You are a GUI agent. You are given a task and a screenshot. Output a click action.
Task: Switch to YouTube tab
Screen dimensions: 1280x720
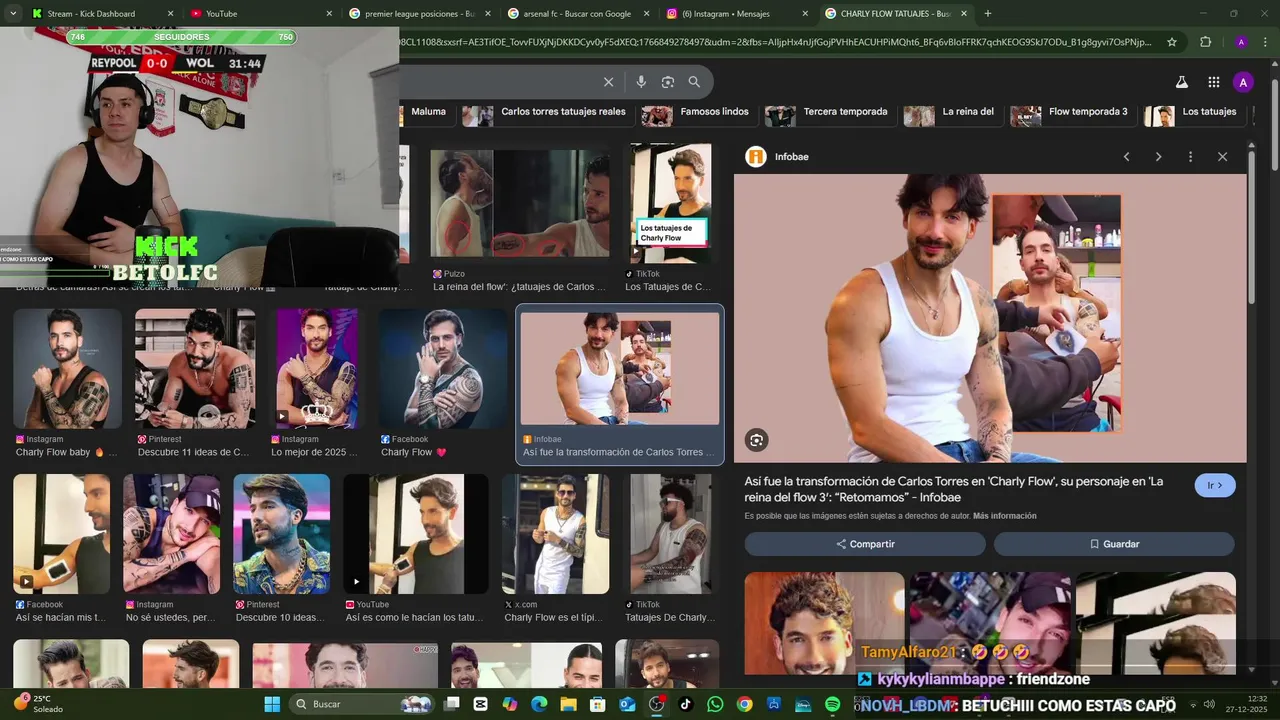pos(262,13)
